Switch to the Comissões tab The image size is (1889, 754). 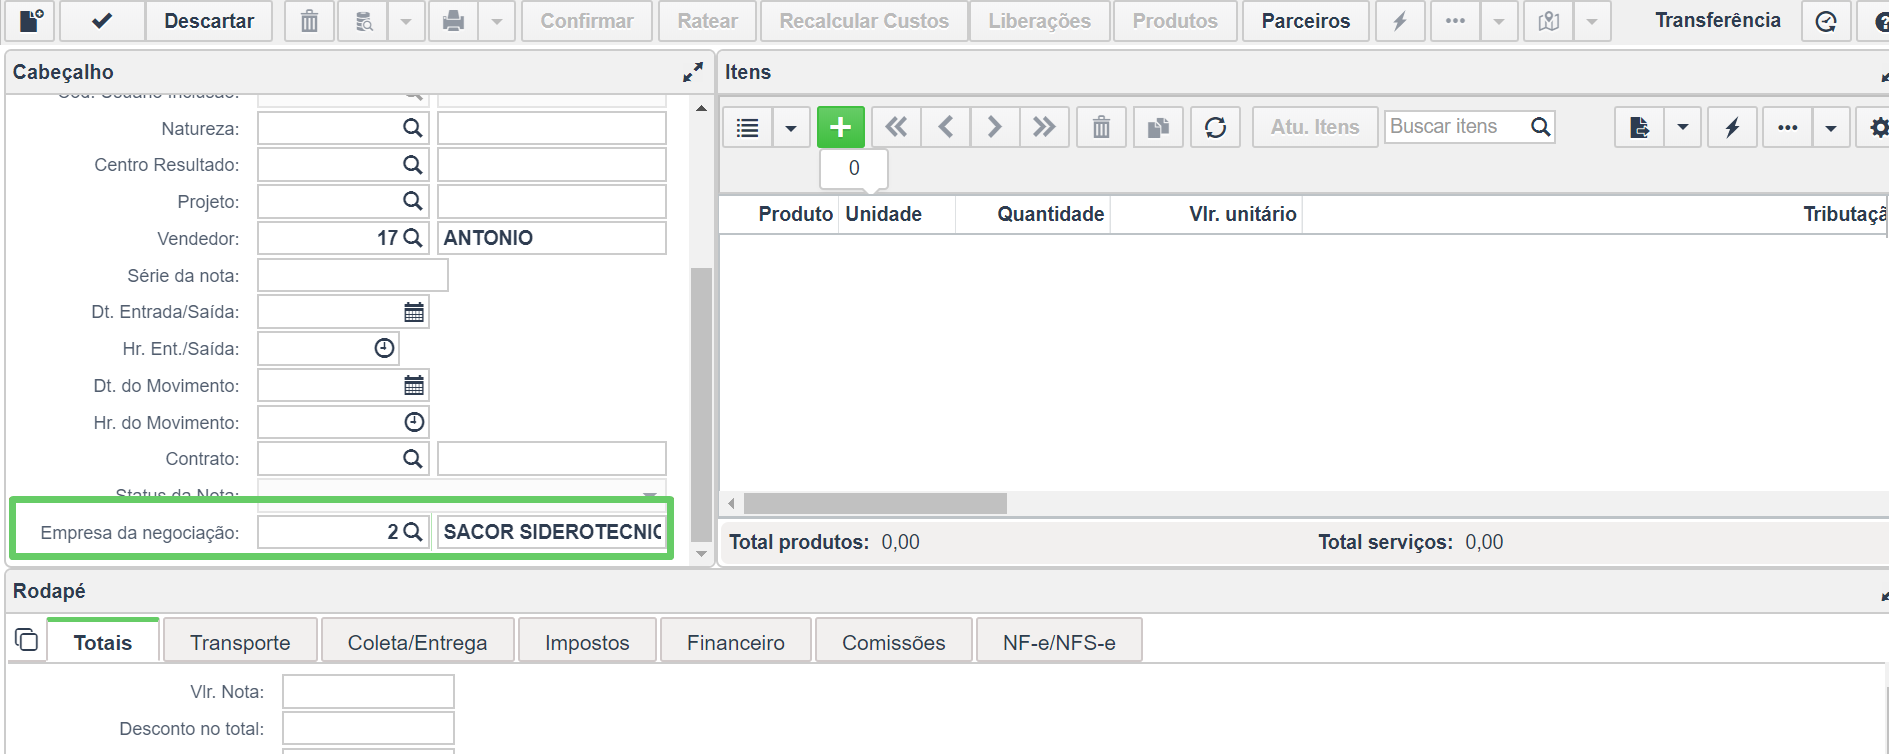click(x=894, y=642)
